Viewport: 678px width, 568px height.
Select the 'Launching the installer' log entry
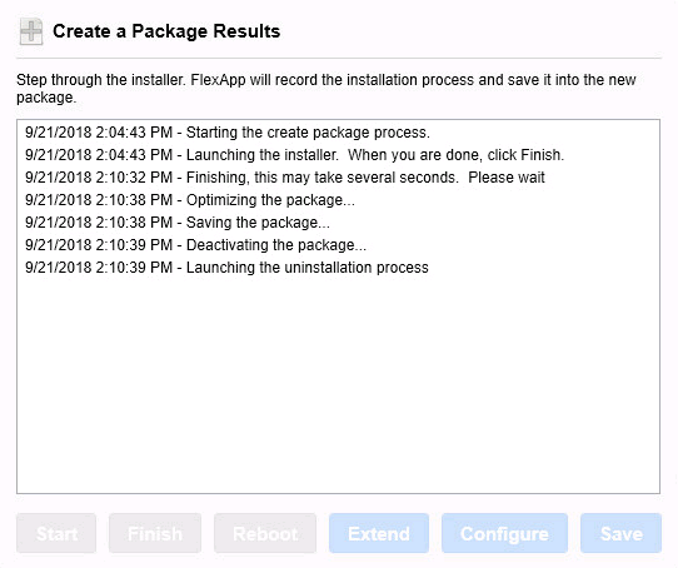click(x=294, y=155)
